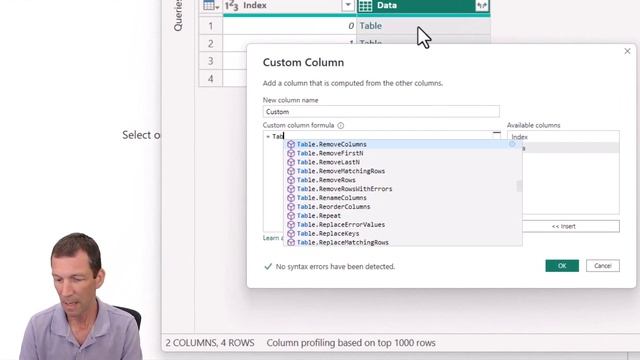Click the syntax check mark icon

(x=268, y=267)
